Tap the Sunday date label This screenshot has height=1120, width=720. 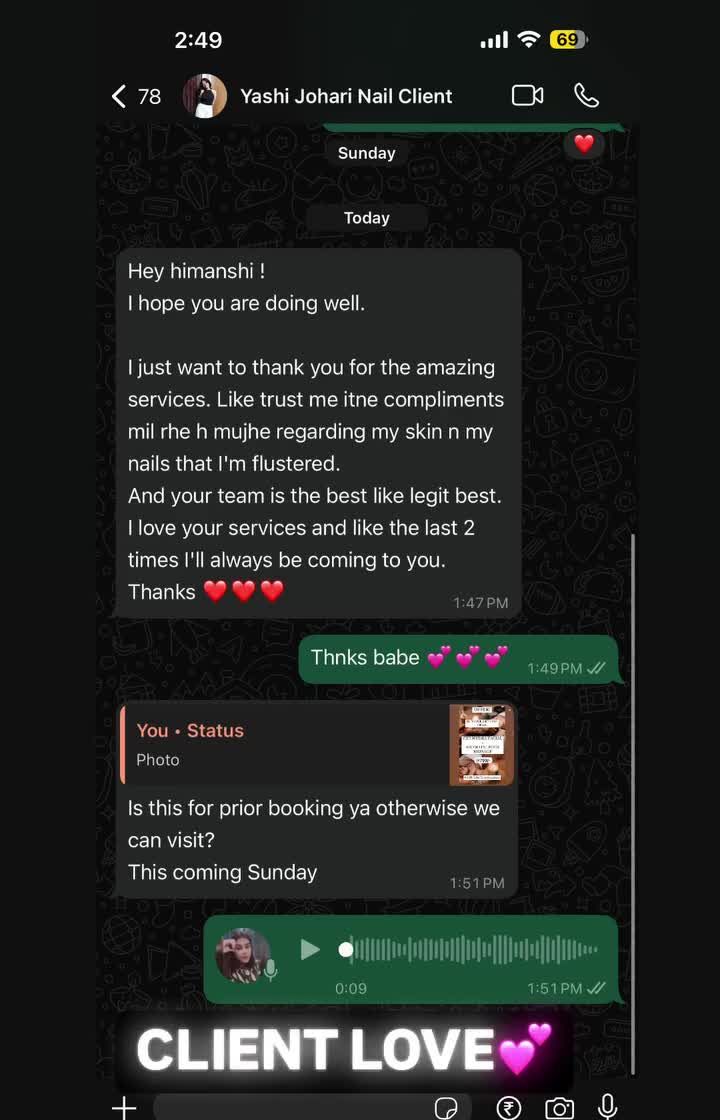[366, 153]
